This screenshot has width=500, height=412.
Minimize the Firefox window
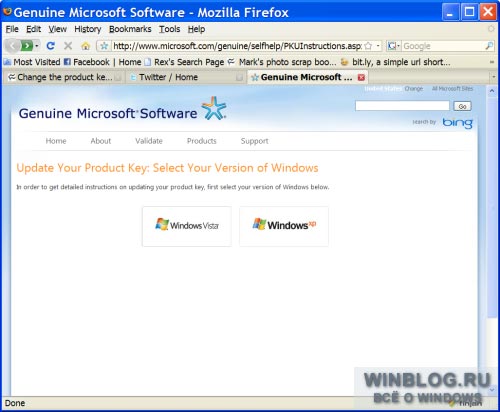point(450,12)
